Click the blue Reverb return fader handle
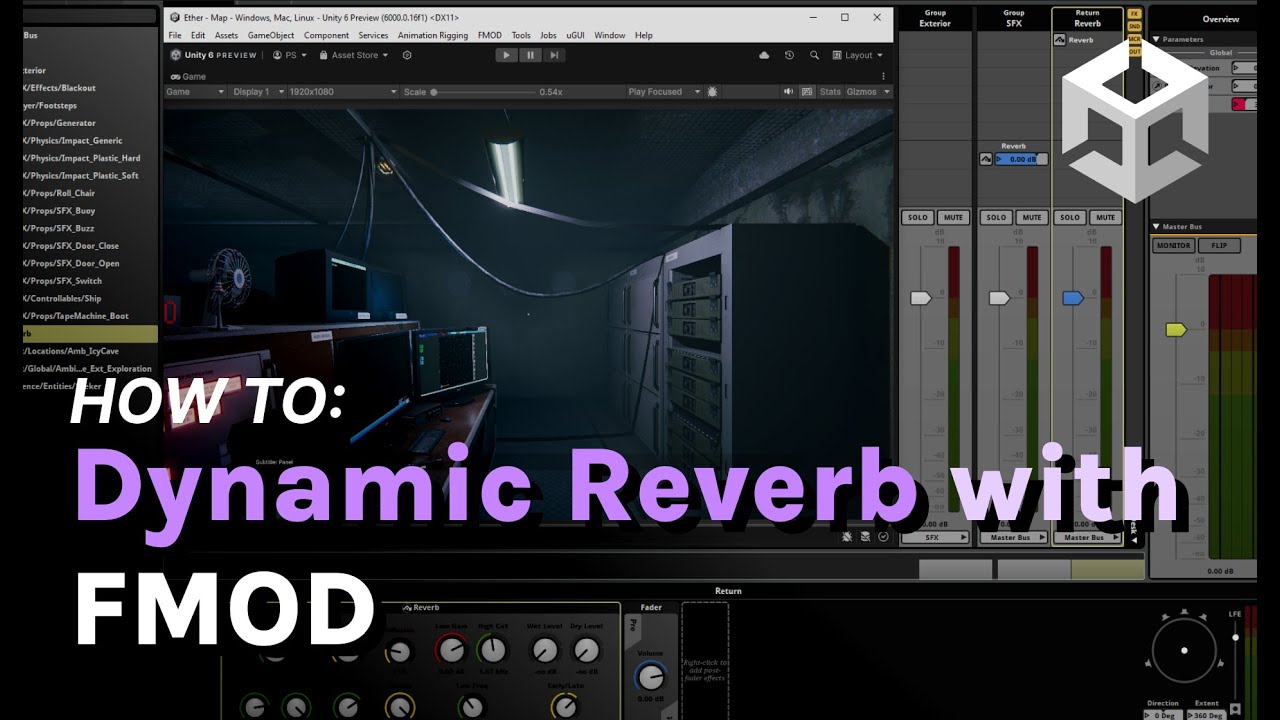 point(1073,298)
